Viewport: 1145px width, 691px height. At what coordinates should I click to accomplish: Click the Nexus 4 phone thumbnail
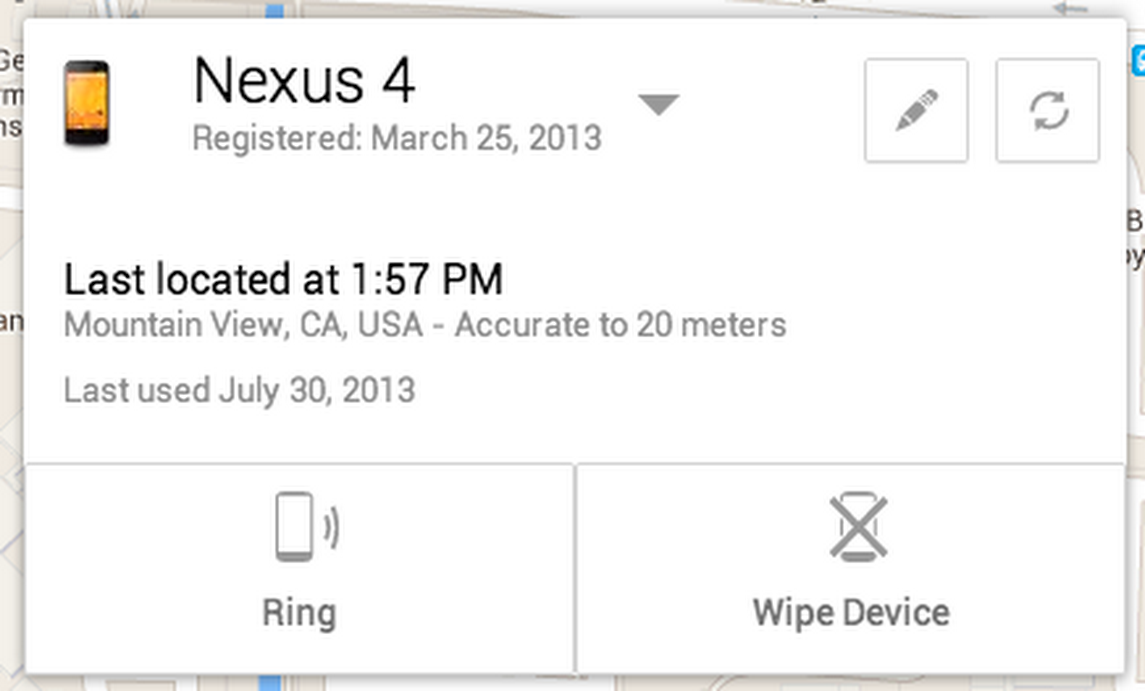click(x=87, y=103)
